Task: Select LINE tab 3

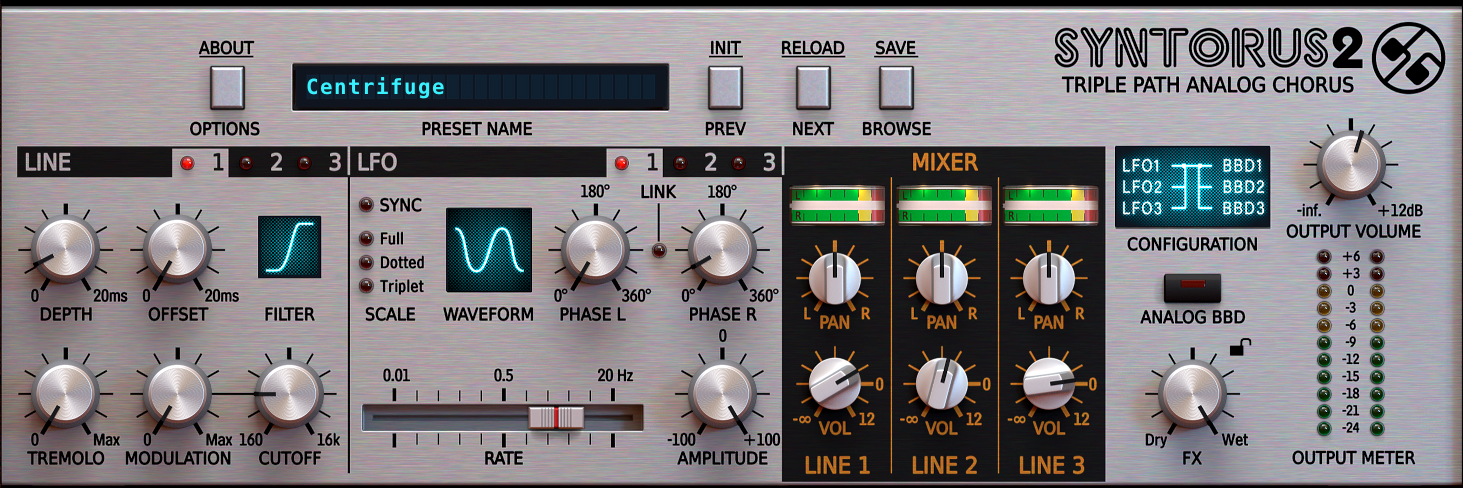Action: point(319,162)
